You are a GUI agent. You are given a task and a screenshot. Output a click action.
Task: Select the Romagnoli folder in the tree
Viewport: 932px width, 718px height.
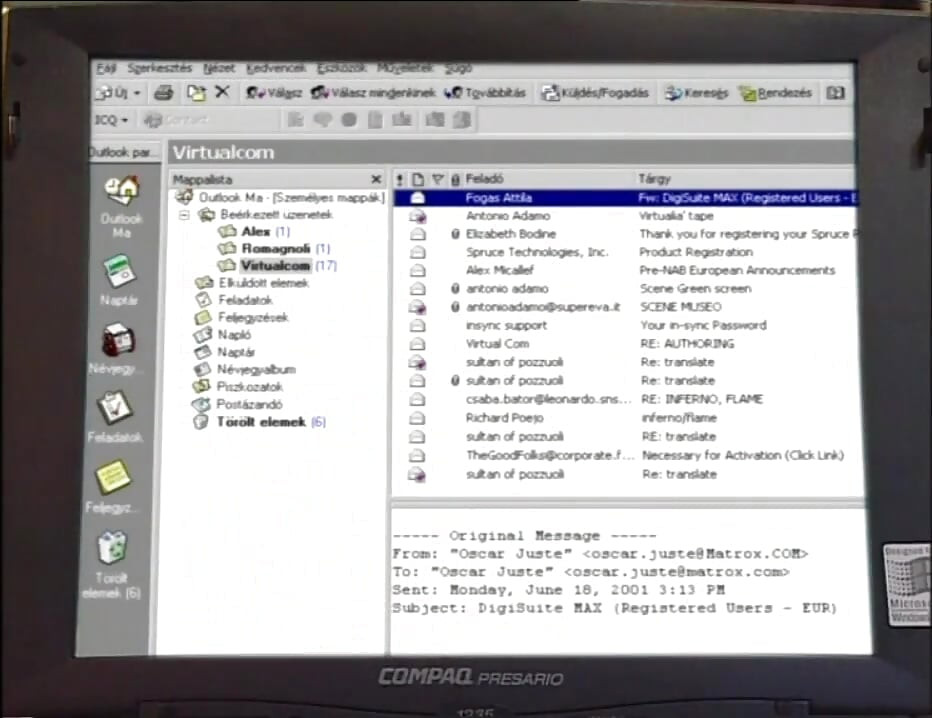coord(275,248)
